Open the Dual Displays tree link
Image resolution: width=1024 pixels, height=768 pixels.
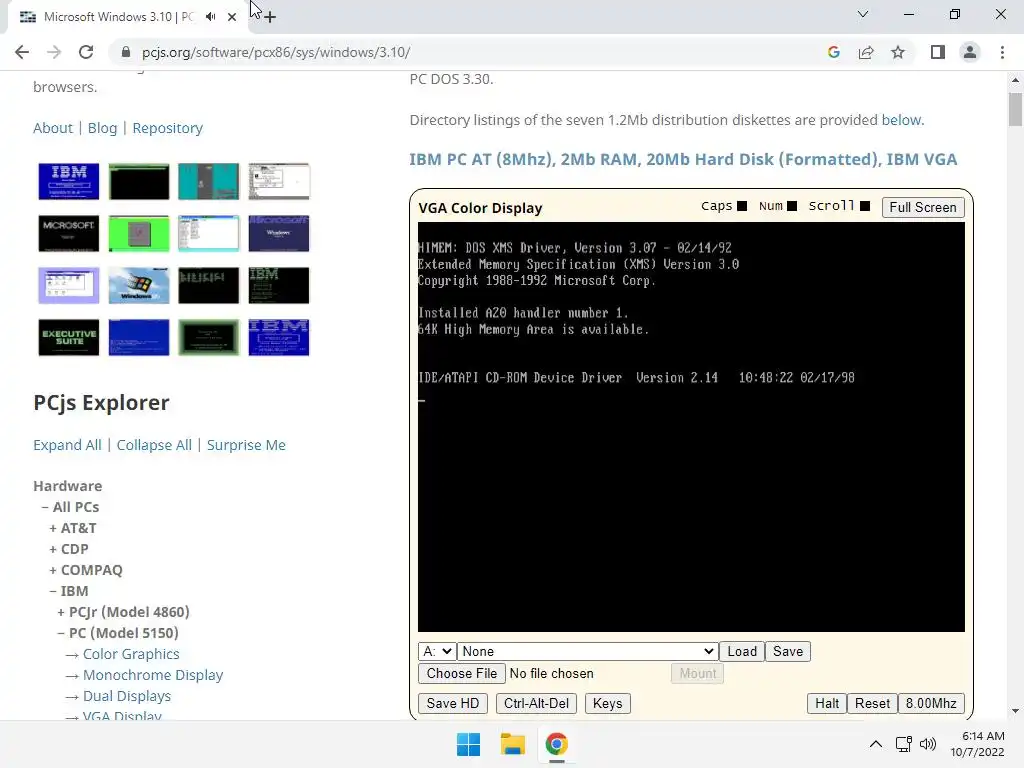point(127,696)
